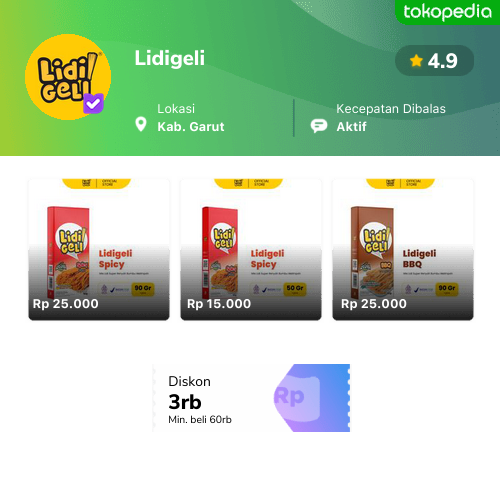
Task: Click the Aktif reply status text
Action: pyautogui.click(x=351, y=127)
